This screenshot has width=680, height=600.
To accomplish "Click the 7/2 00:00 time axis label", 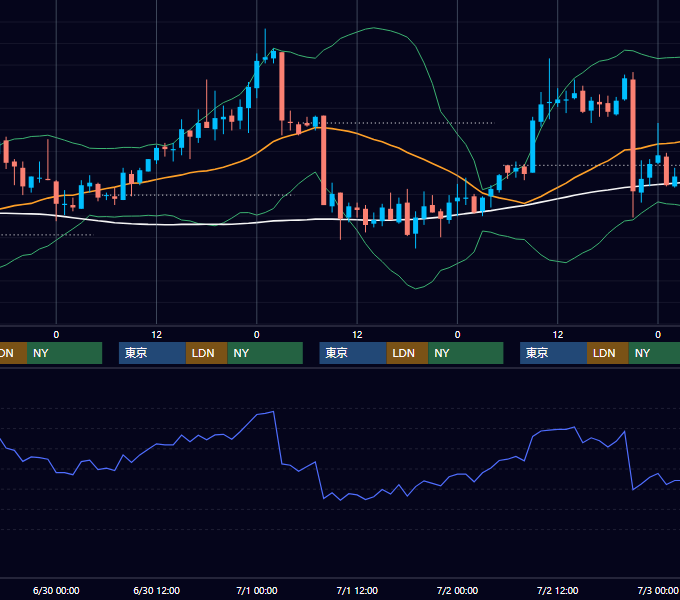I will coord(457,590).
